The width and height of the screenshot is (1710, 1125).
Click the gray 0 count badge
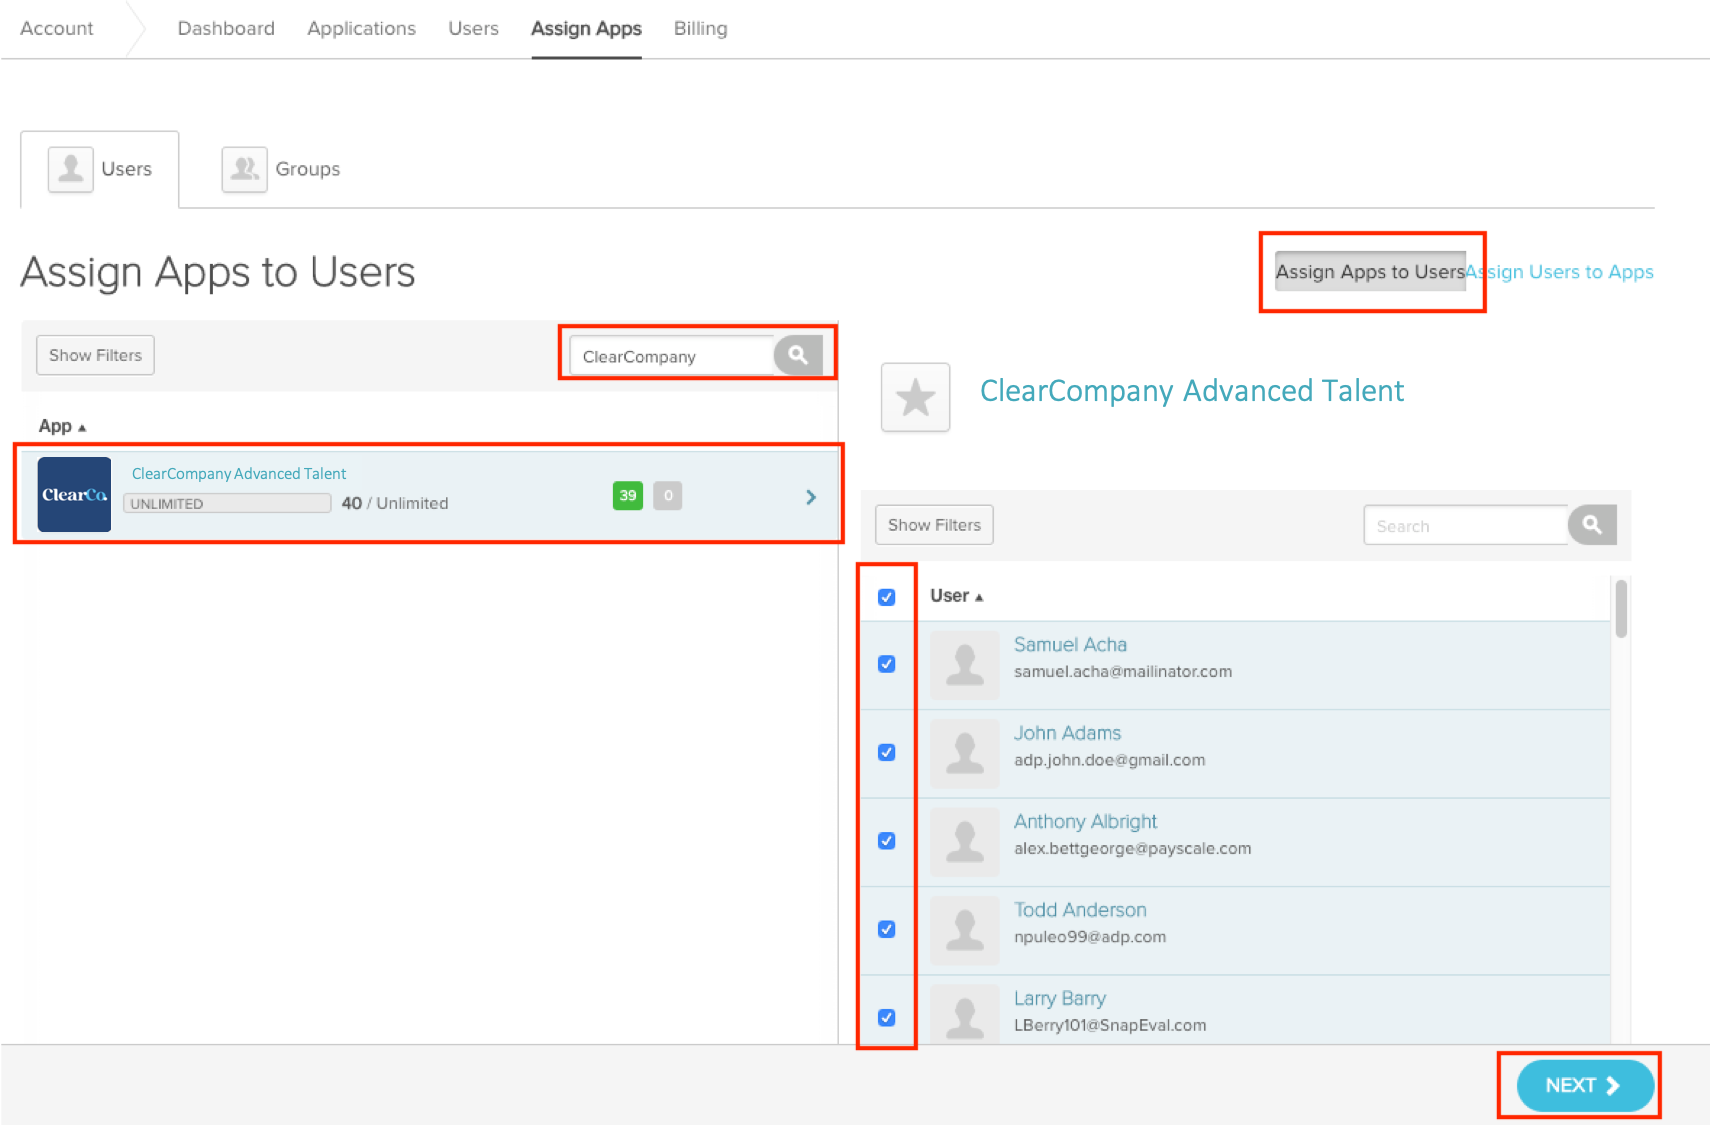668,495
